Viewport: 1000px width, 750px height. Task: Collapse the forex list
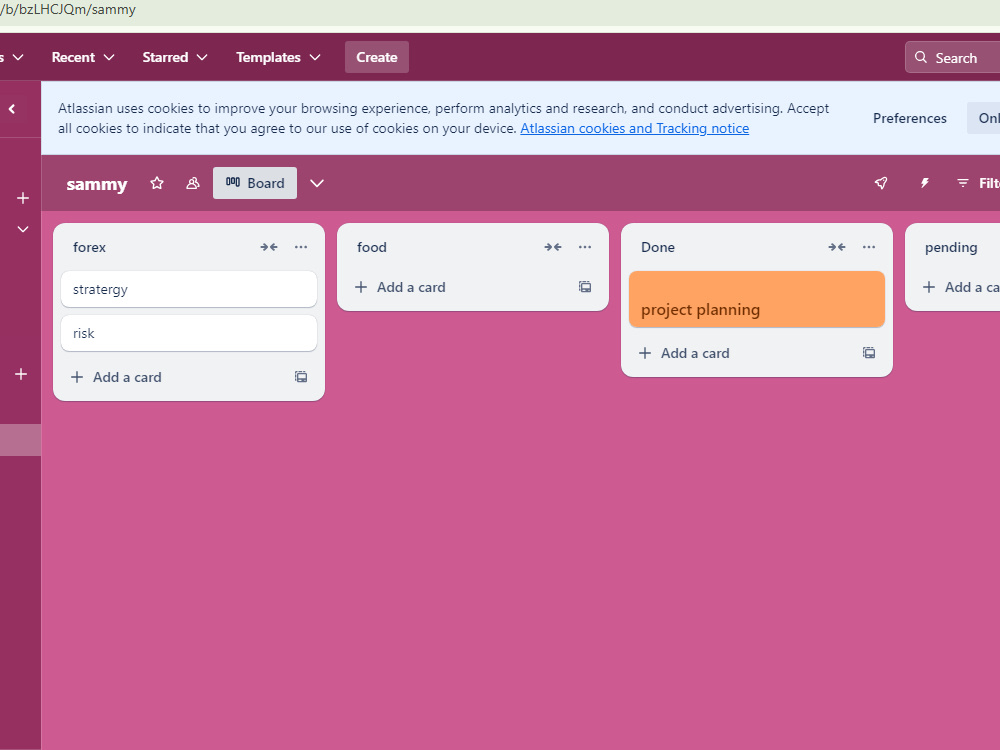tap(269, 247)
